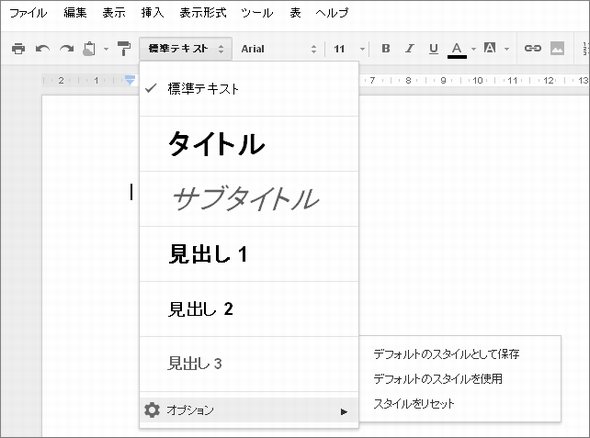Select the Paint format roller icon

coord(124,49)
